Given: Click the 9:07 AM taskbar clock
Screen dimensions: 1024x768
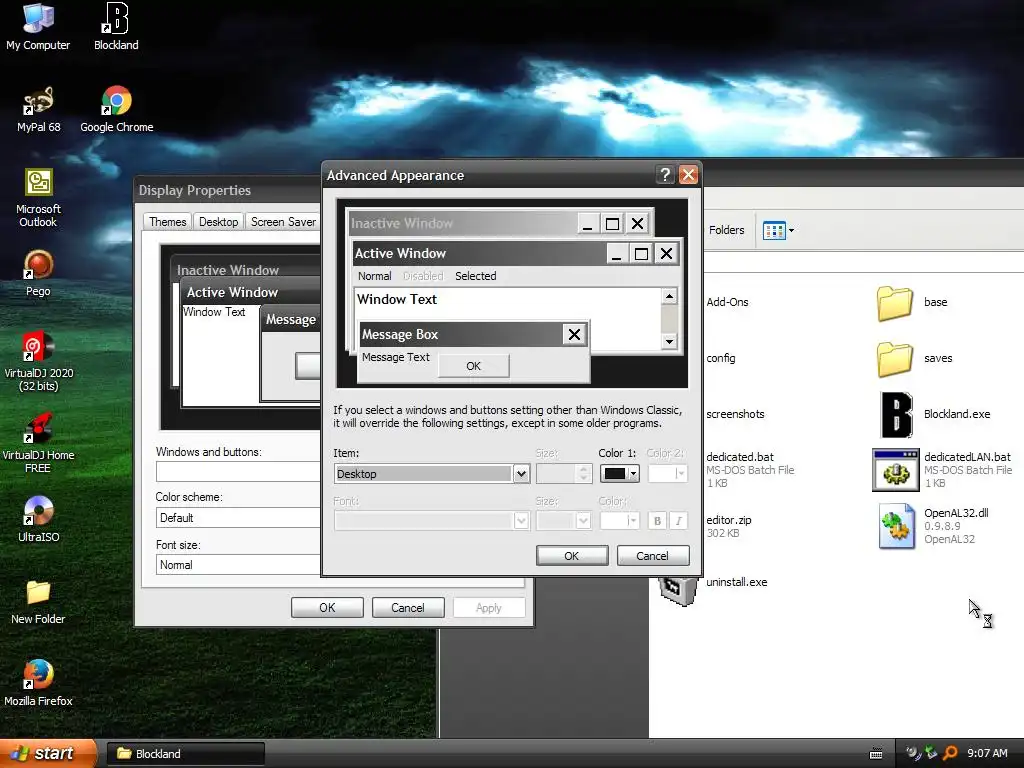Looking at the screenshot, I should click(x=987, y=753).
